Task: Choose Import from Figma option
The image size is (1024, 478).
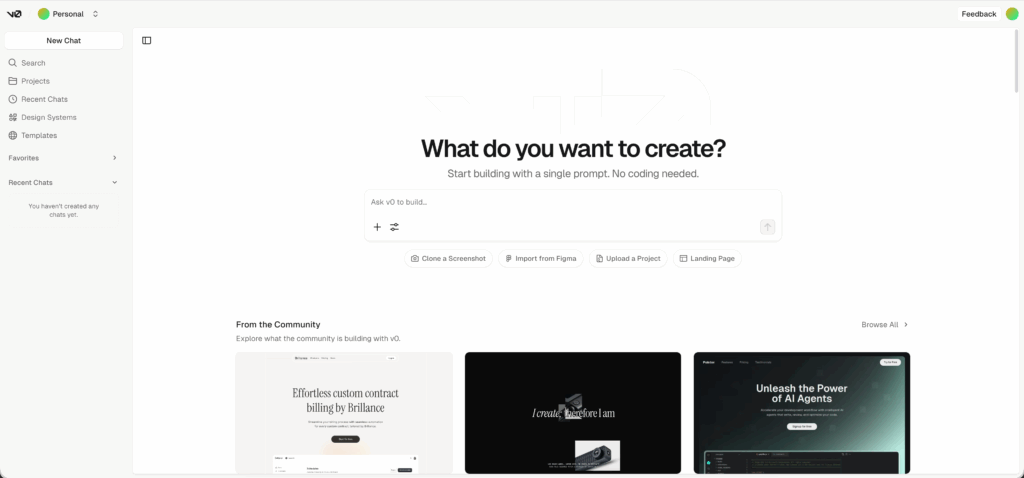Action: pos(540,258)
